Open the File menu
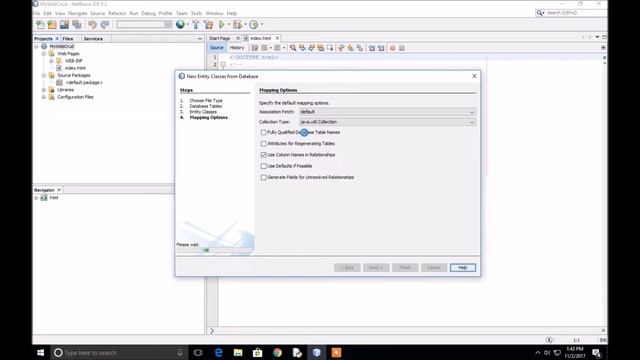This screenshot has width=640, height=360. click(x=36, y=13)
